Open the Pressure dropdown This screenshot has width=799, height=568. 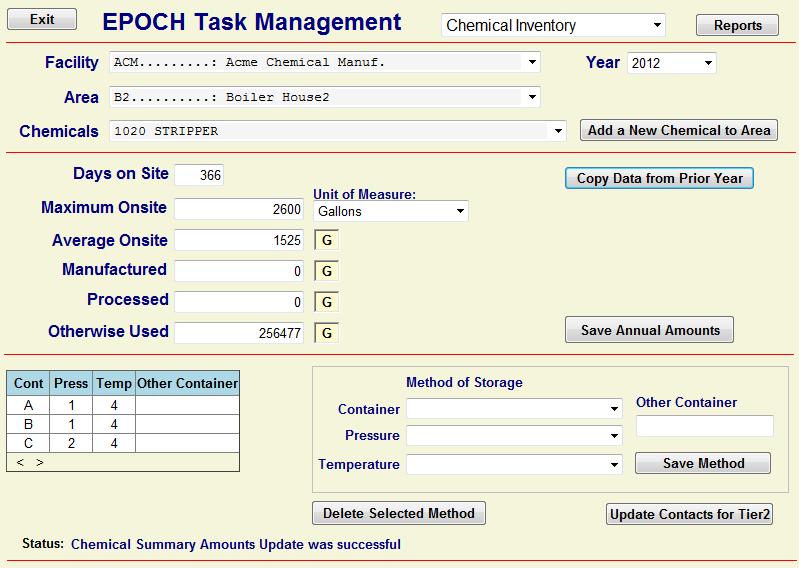[514, 436]
